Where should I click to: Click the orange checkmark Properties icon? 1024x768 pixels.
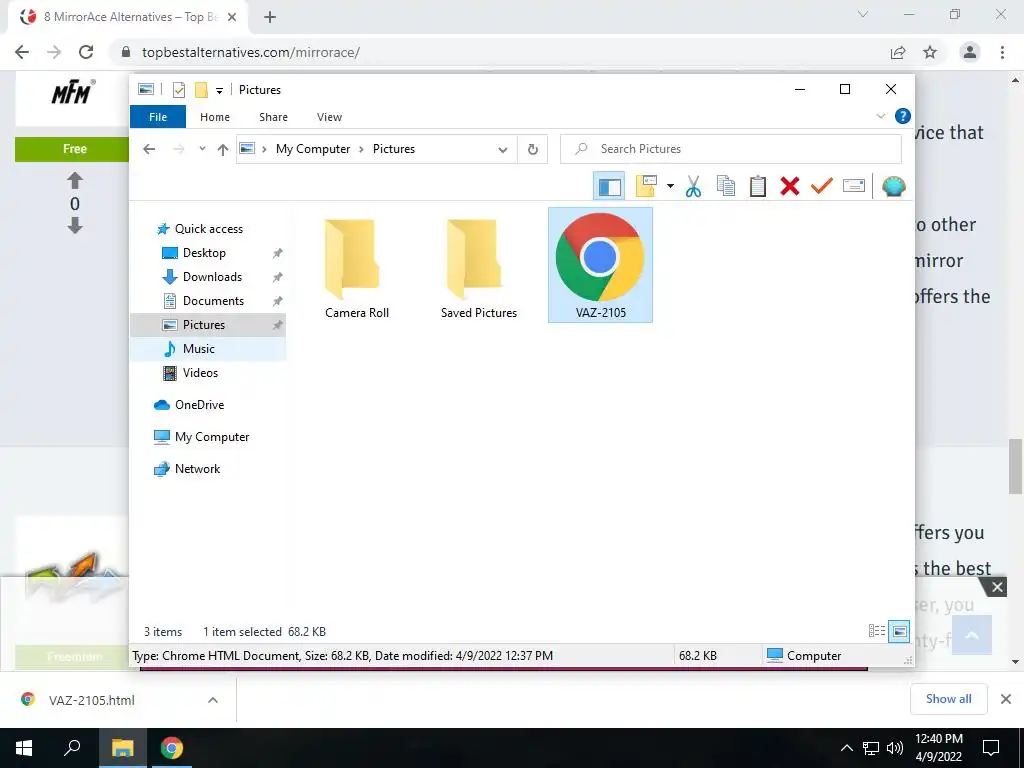(x=822, y=186)
